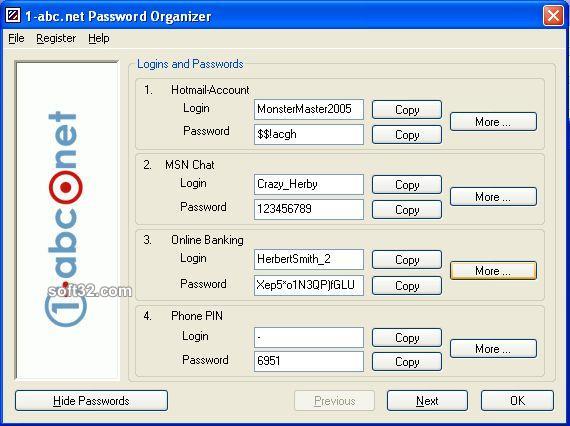Open the Register menu
Viewport: 570px width, 426px height.
click(56, 38)
